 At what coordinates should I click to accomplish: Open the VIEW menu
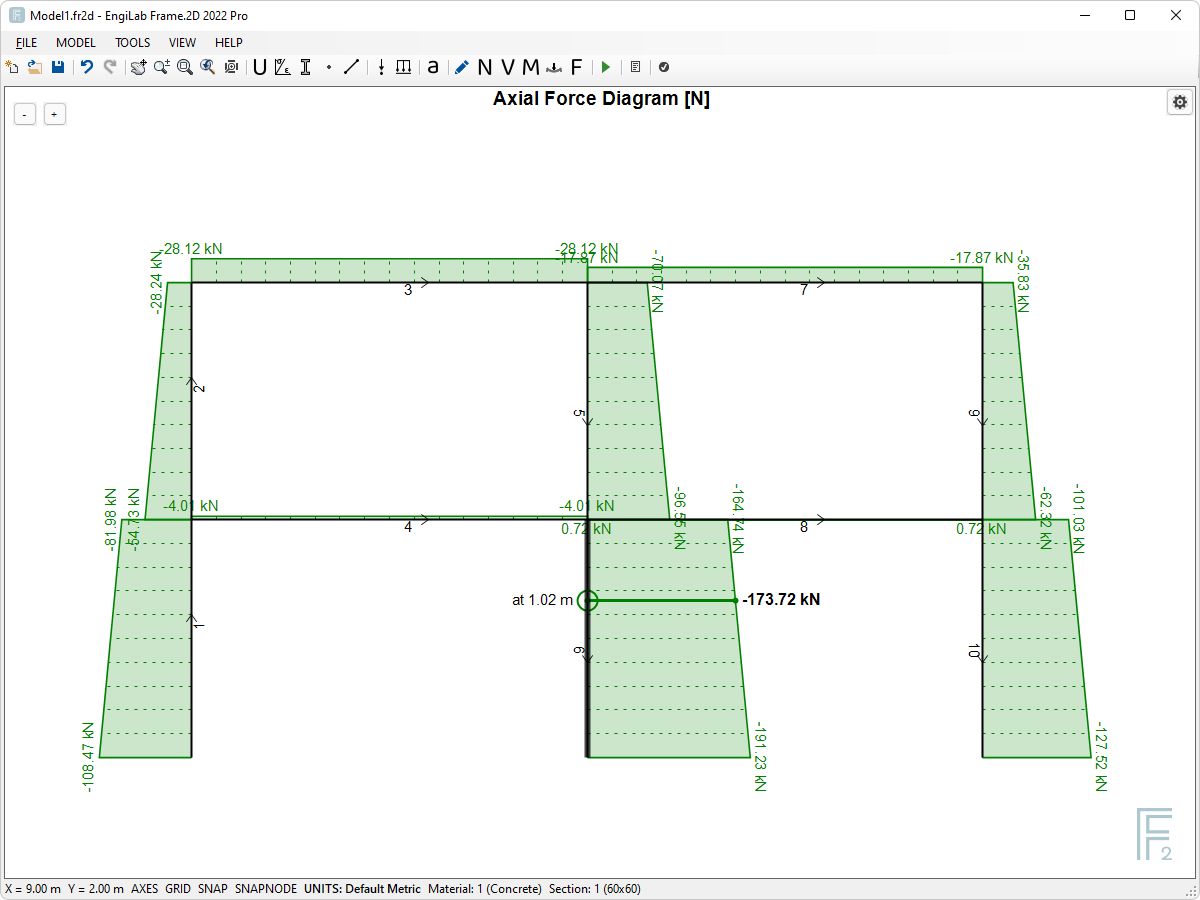[182, 42]
